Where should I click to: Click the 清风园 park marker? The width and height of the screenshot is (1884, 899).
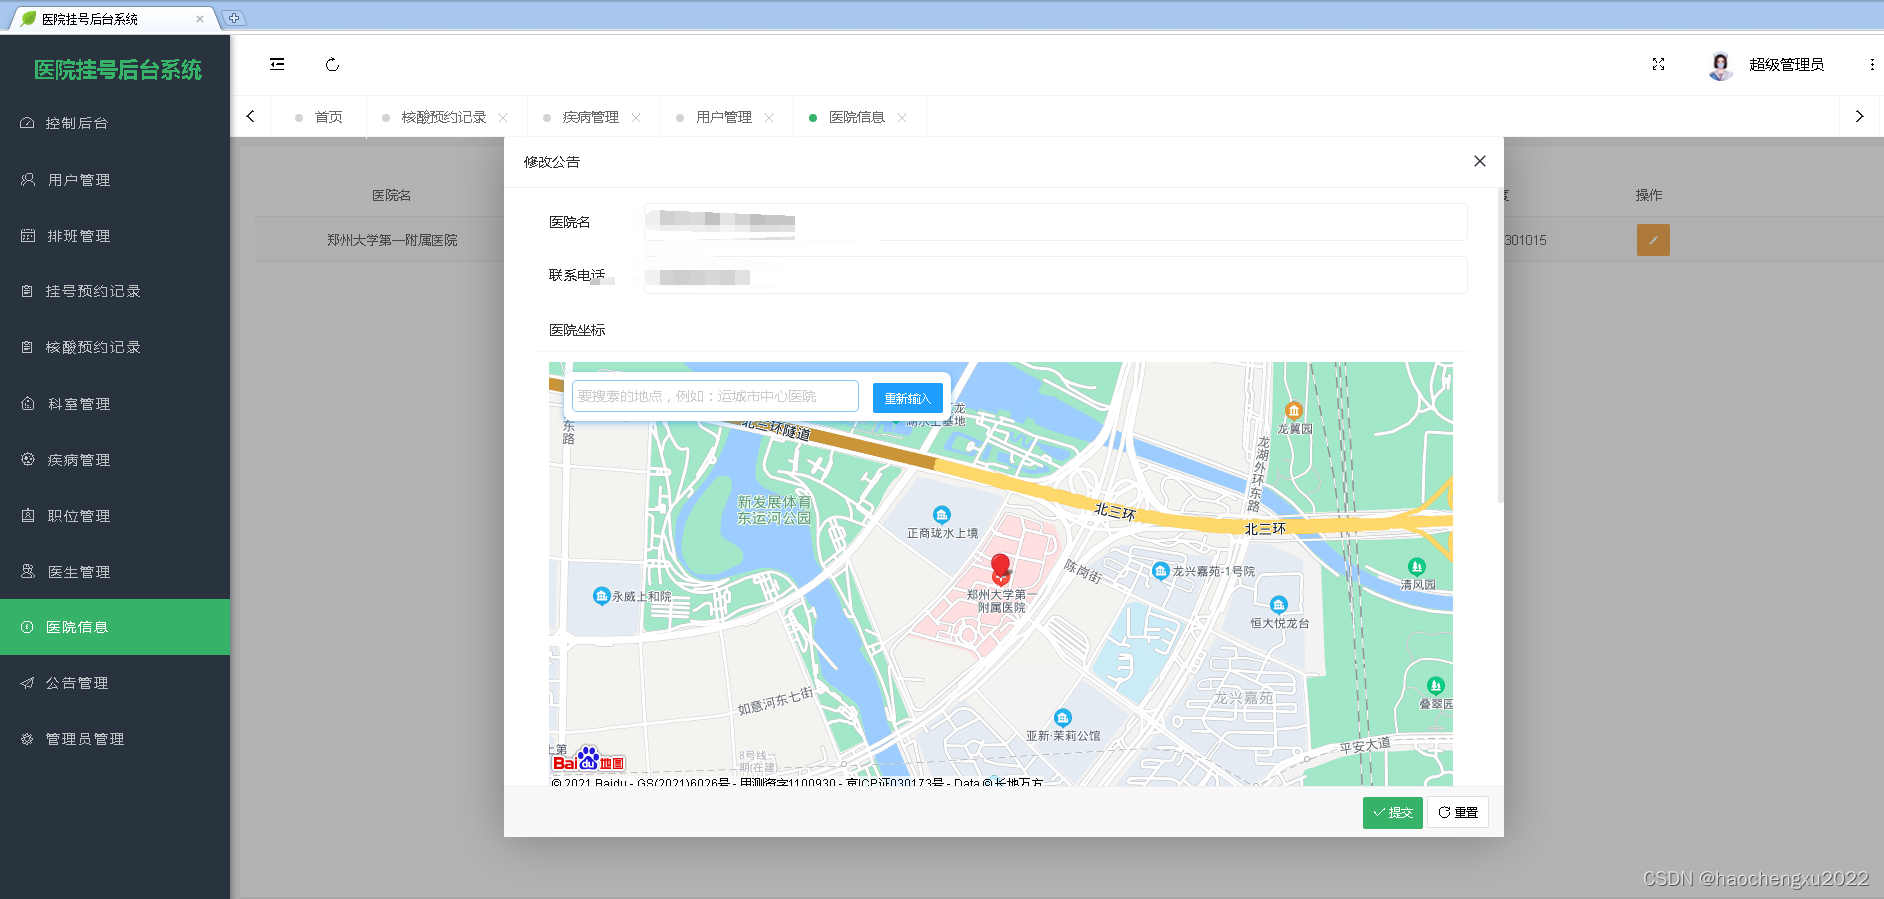tap(1417, 567)
